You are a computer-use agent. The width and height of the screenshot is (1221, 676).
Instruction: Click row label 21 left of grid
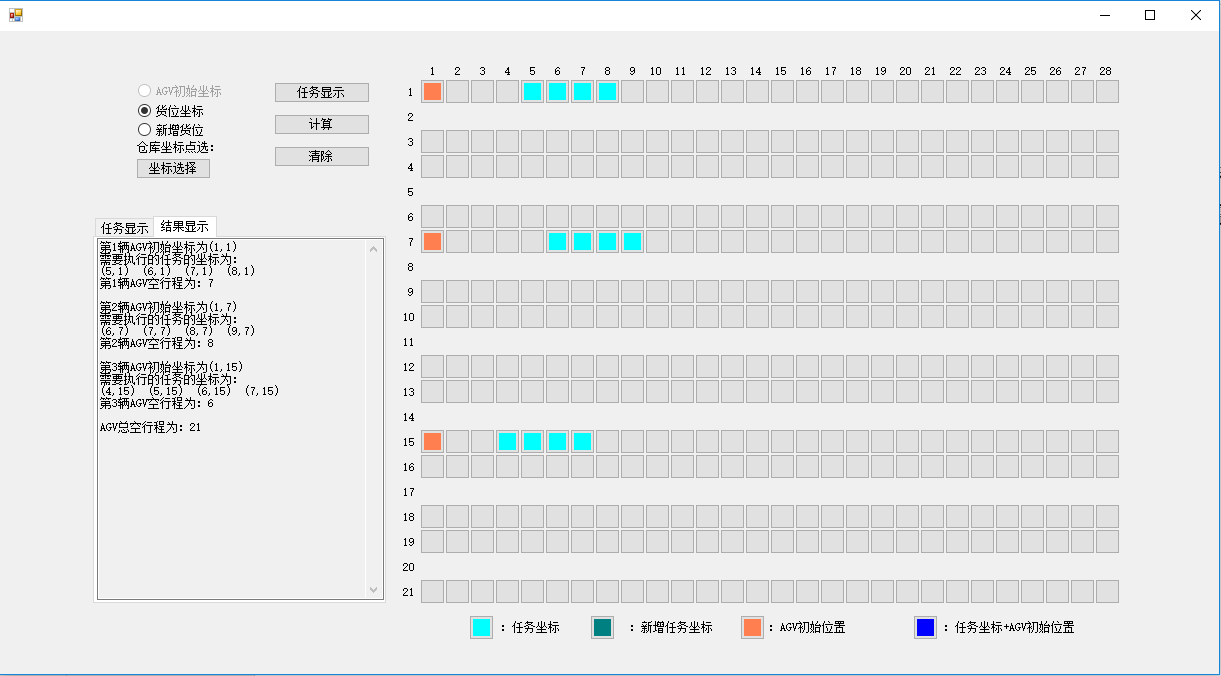tap(408, 592)
